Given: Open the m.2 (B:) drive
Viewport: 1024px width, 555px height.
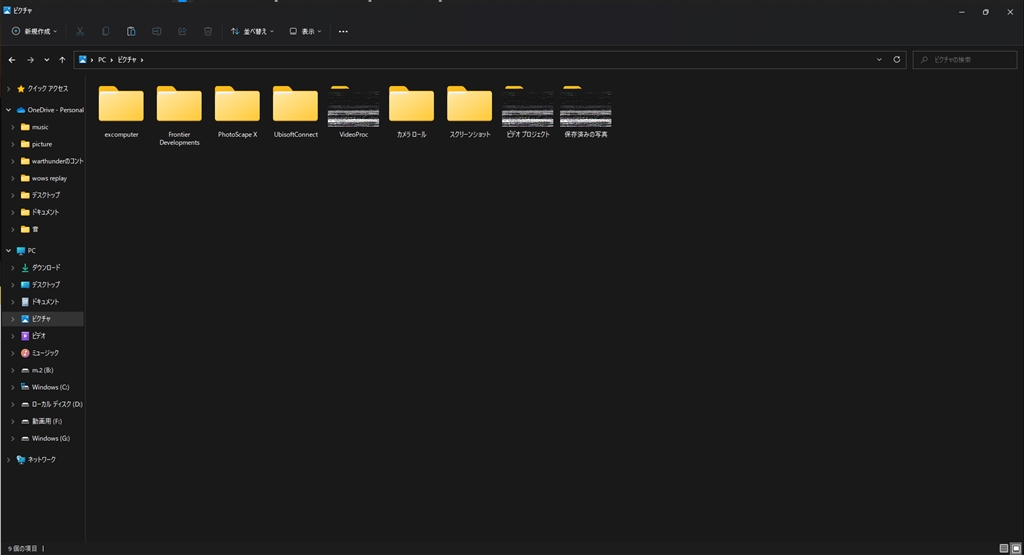Looking at the screenshot, I should 37,370.
